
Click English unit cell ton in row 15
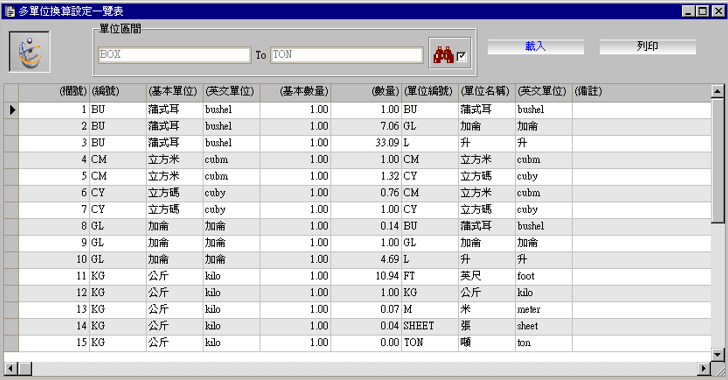click(543, 343)
